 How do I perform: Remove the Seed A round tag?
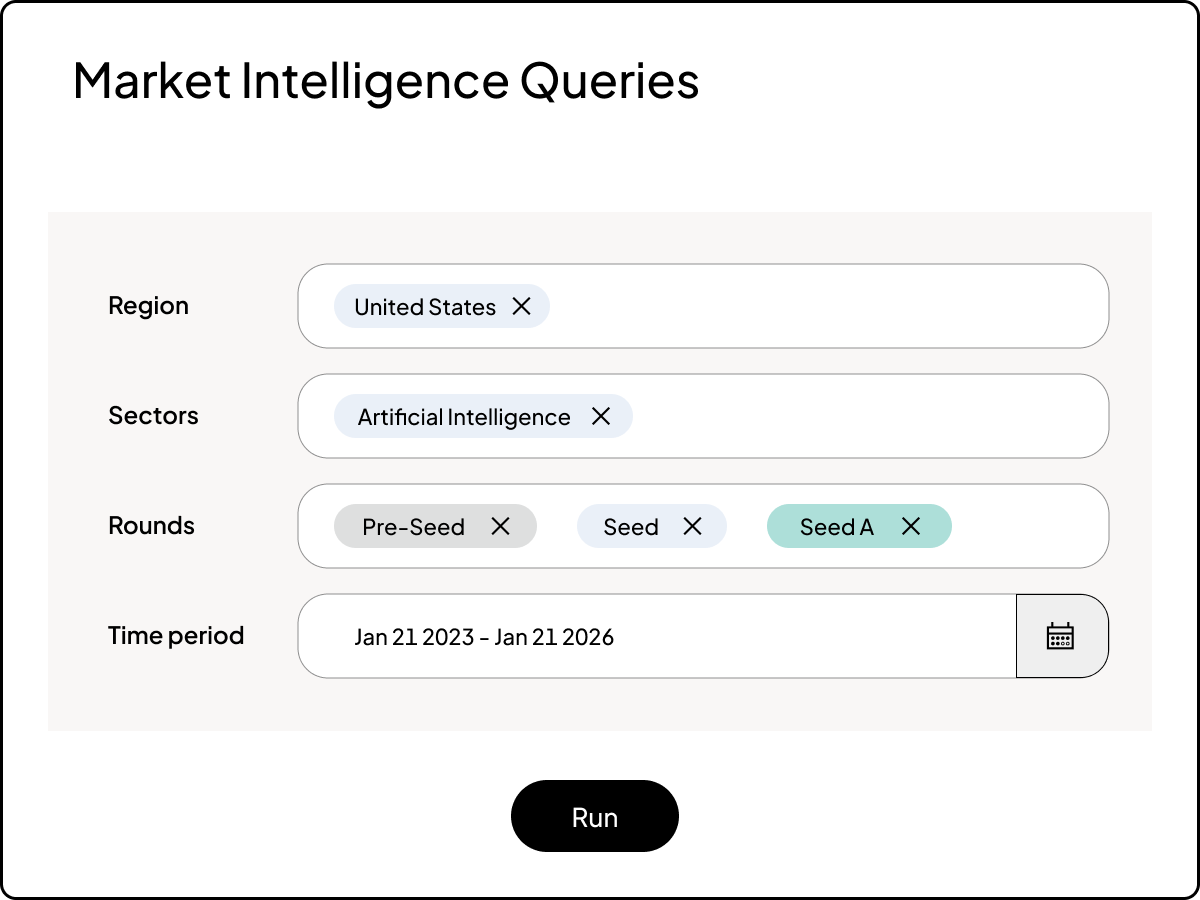pyautogui.click(x=910, y=526)
